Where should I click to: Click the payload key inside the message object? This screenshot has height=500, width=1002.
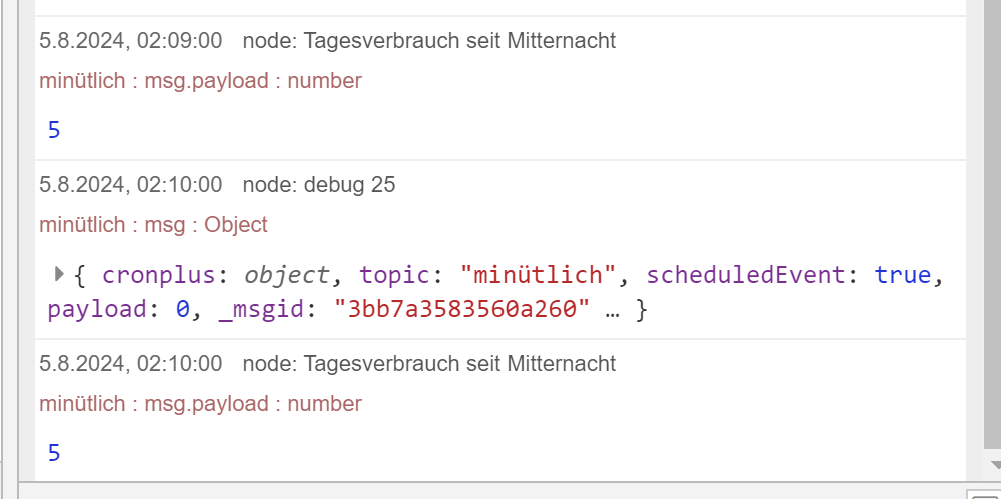coord(97,310)
